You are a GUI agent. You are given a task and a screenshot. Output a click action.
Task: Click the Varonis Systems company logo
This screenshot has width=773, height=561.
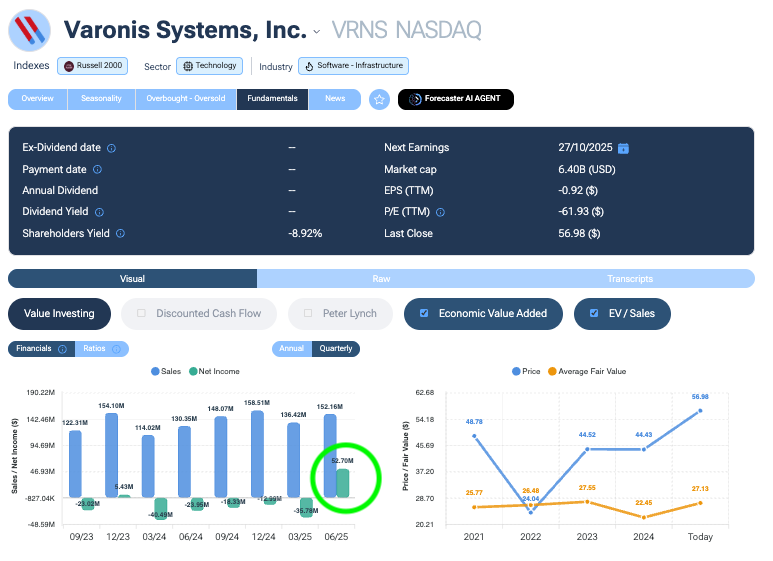30,30
